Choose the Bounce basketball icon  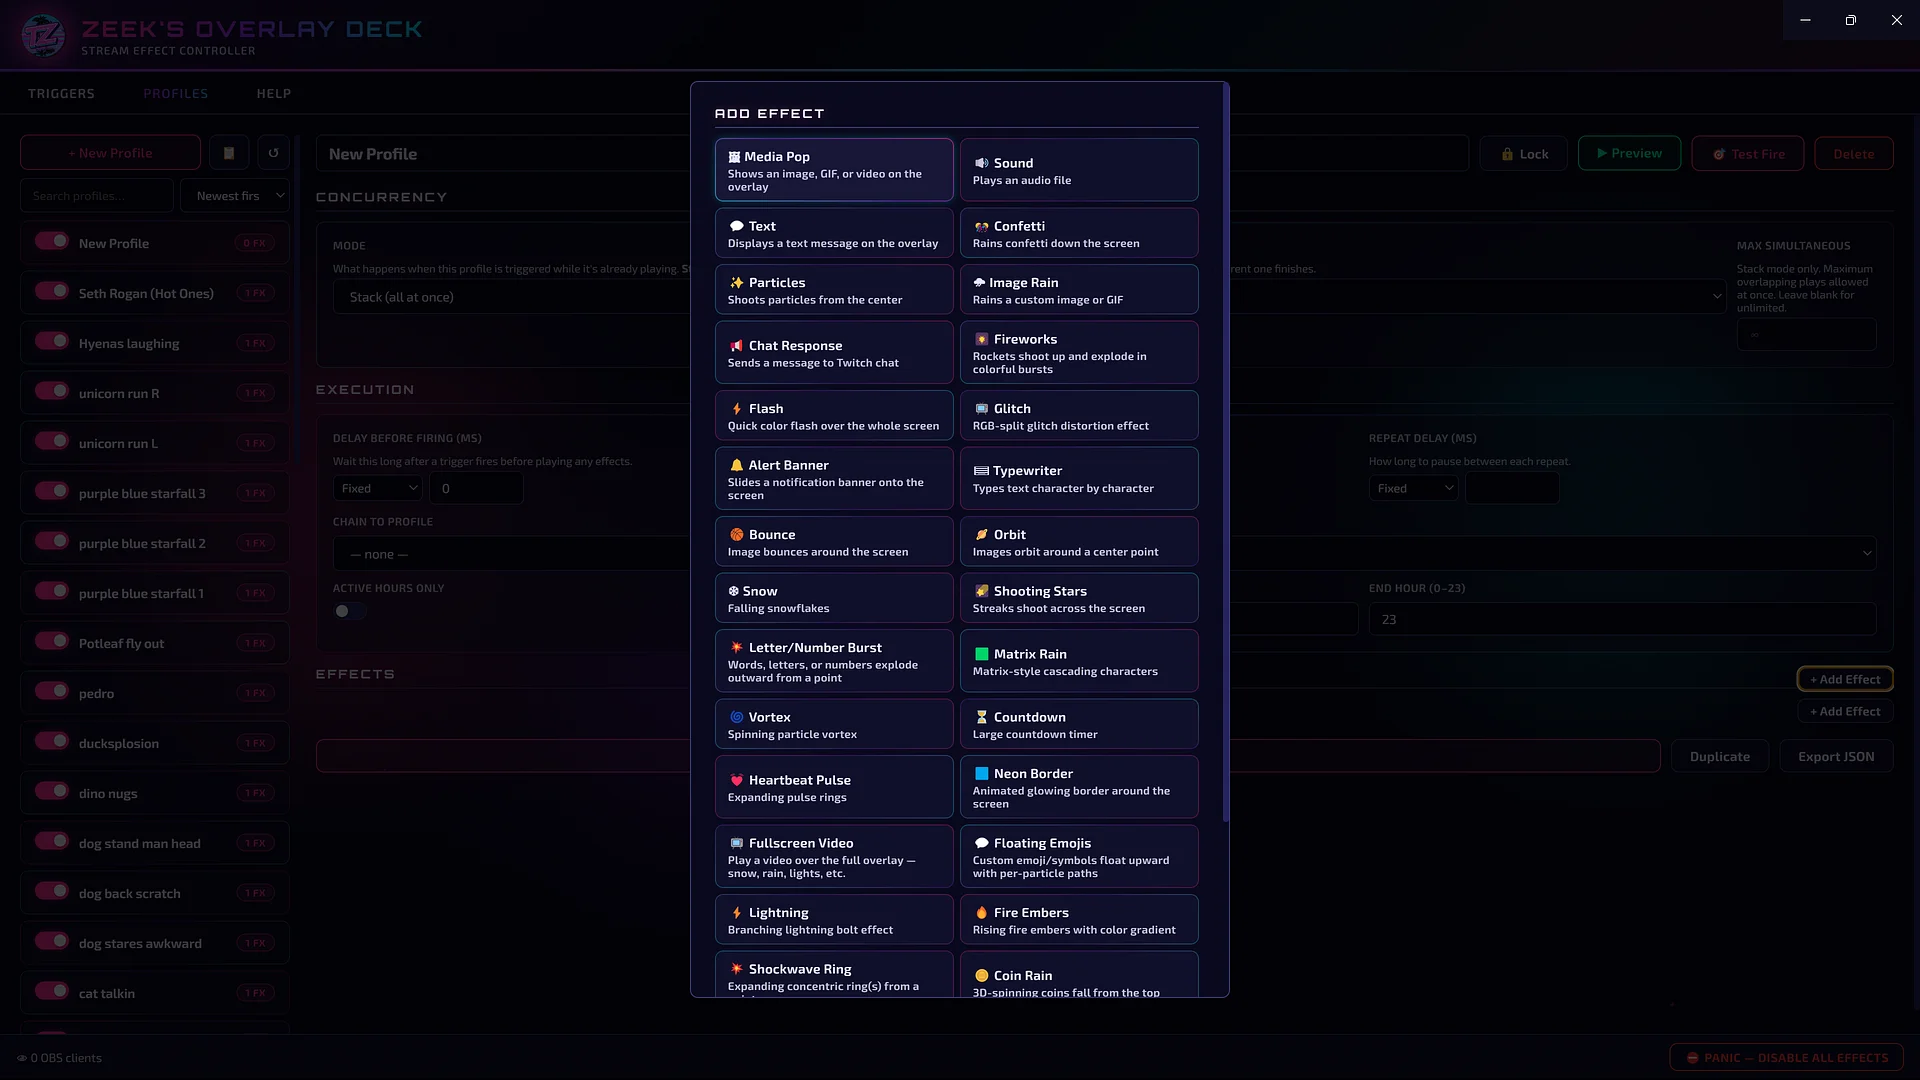click(x=736, y=535)
